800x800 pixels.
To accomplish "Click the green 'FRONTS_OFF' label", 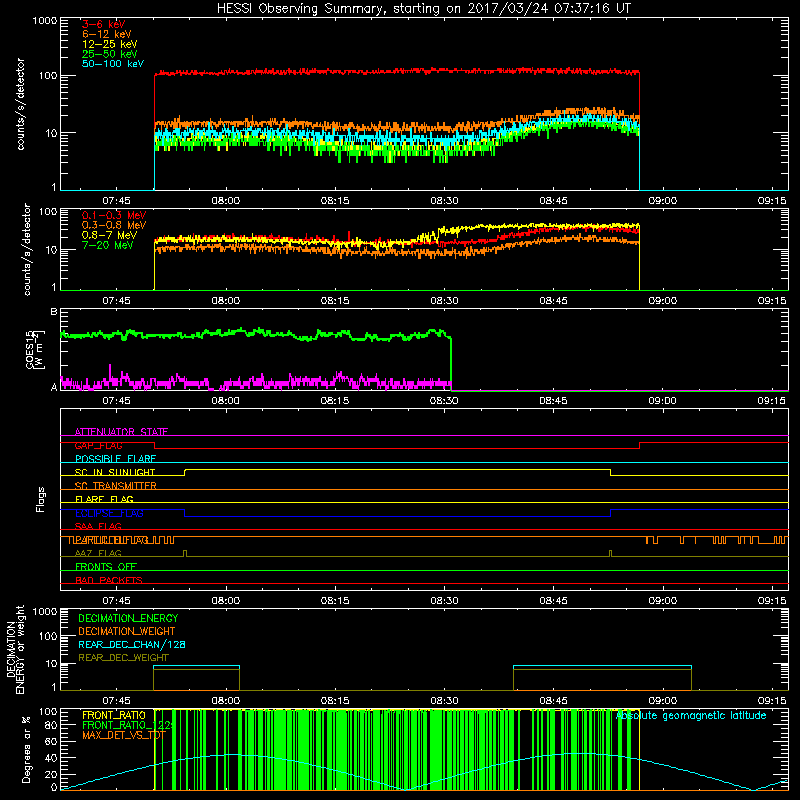I will (x=106, y=567).
